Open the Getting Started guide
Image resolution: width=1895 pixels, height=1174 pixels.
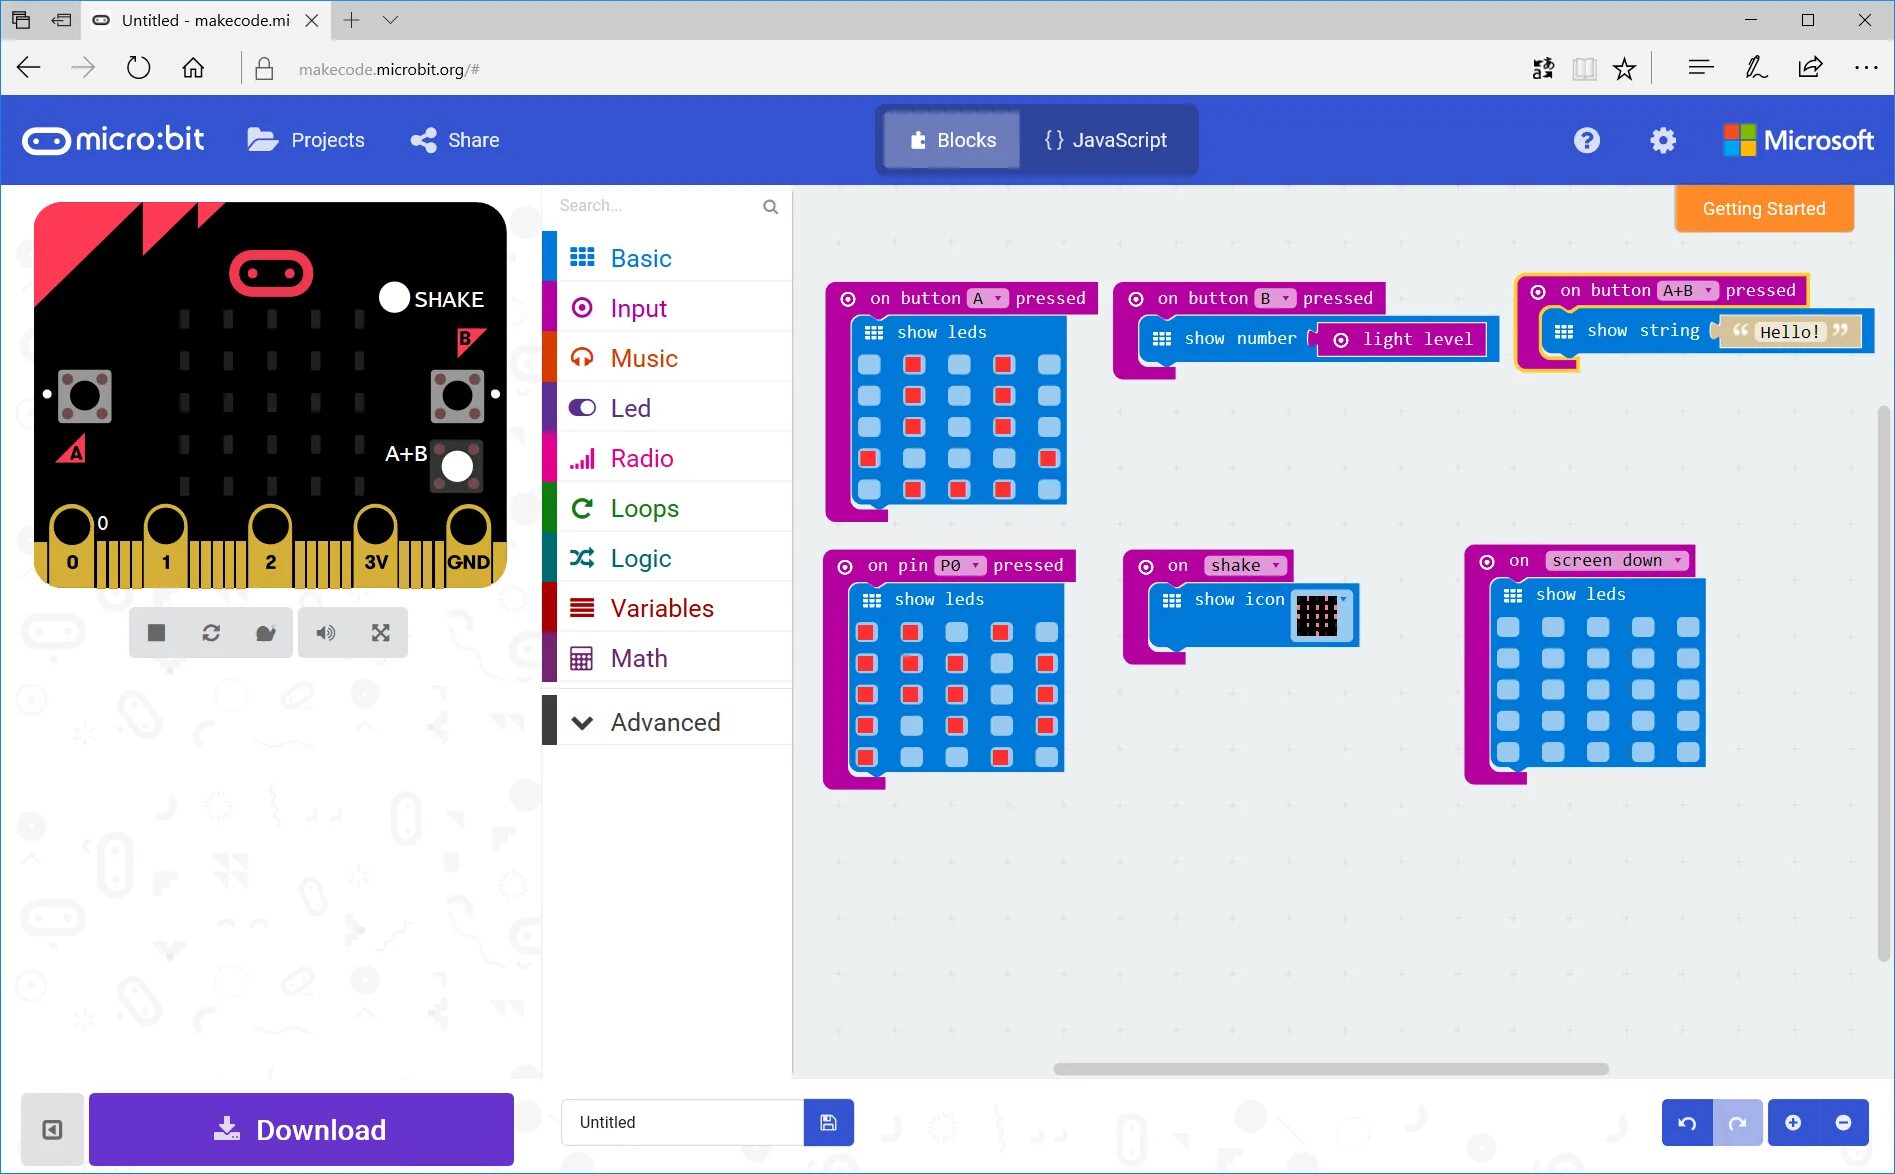tap(1763, 208)
